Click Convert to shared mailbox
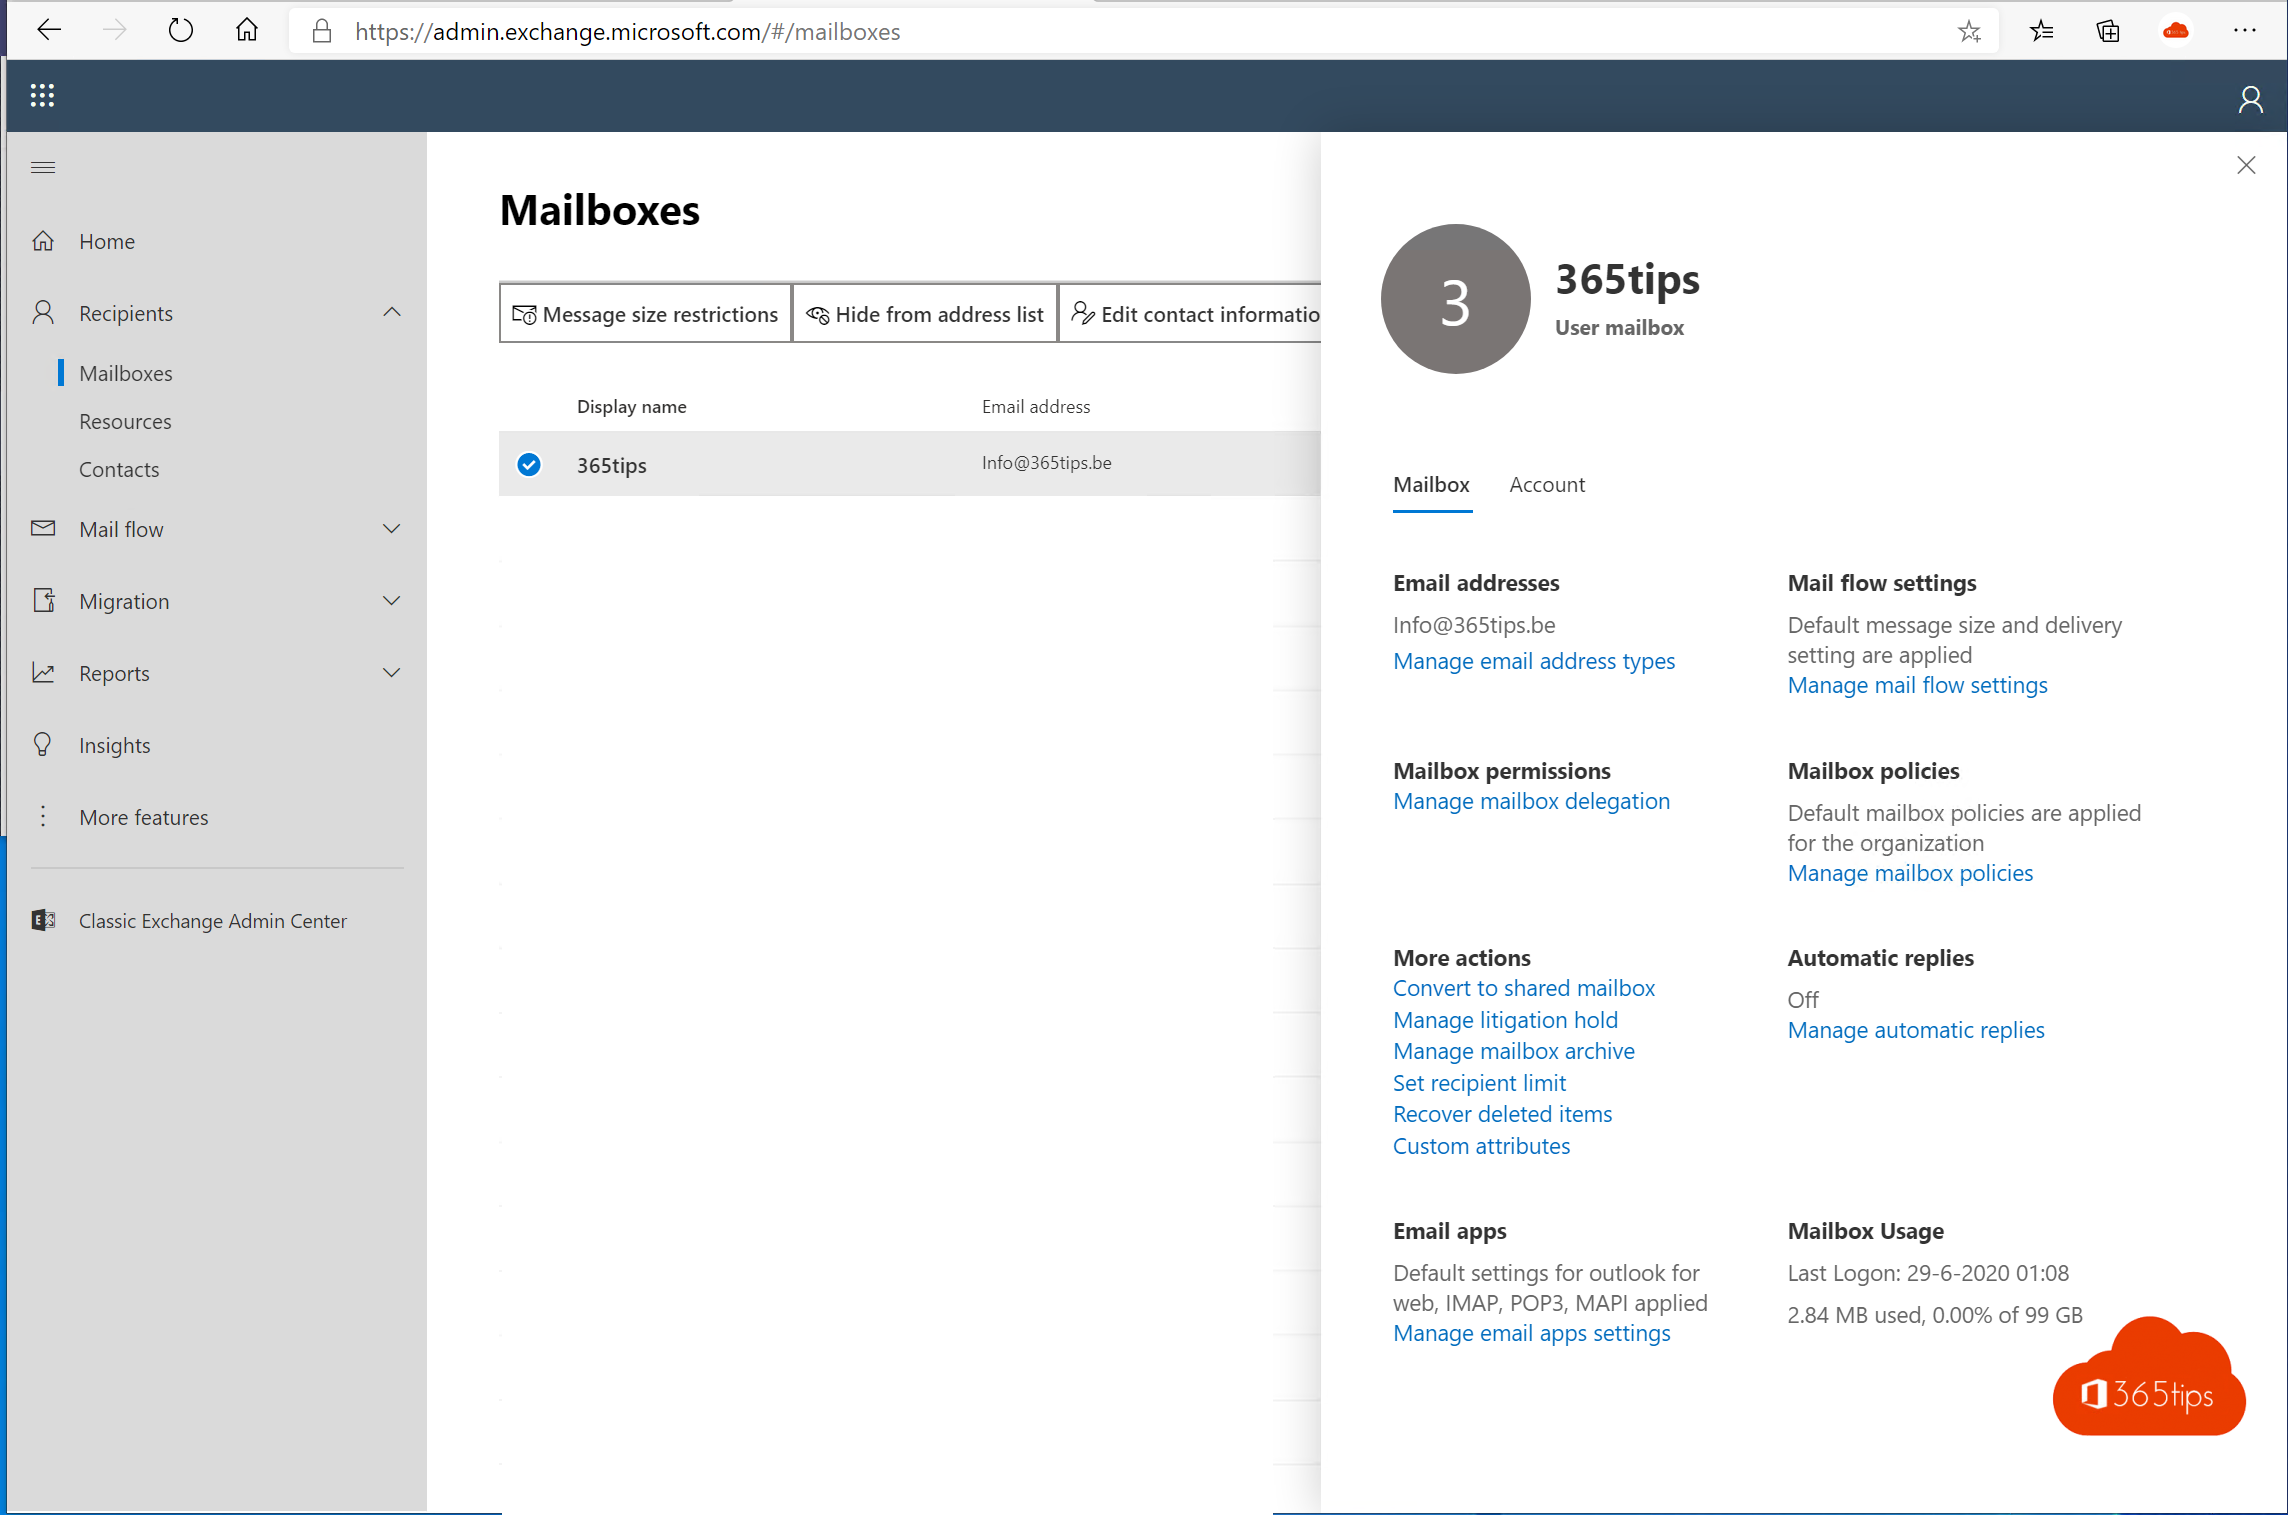 click(1523, 987)
